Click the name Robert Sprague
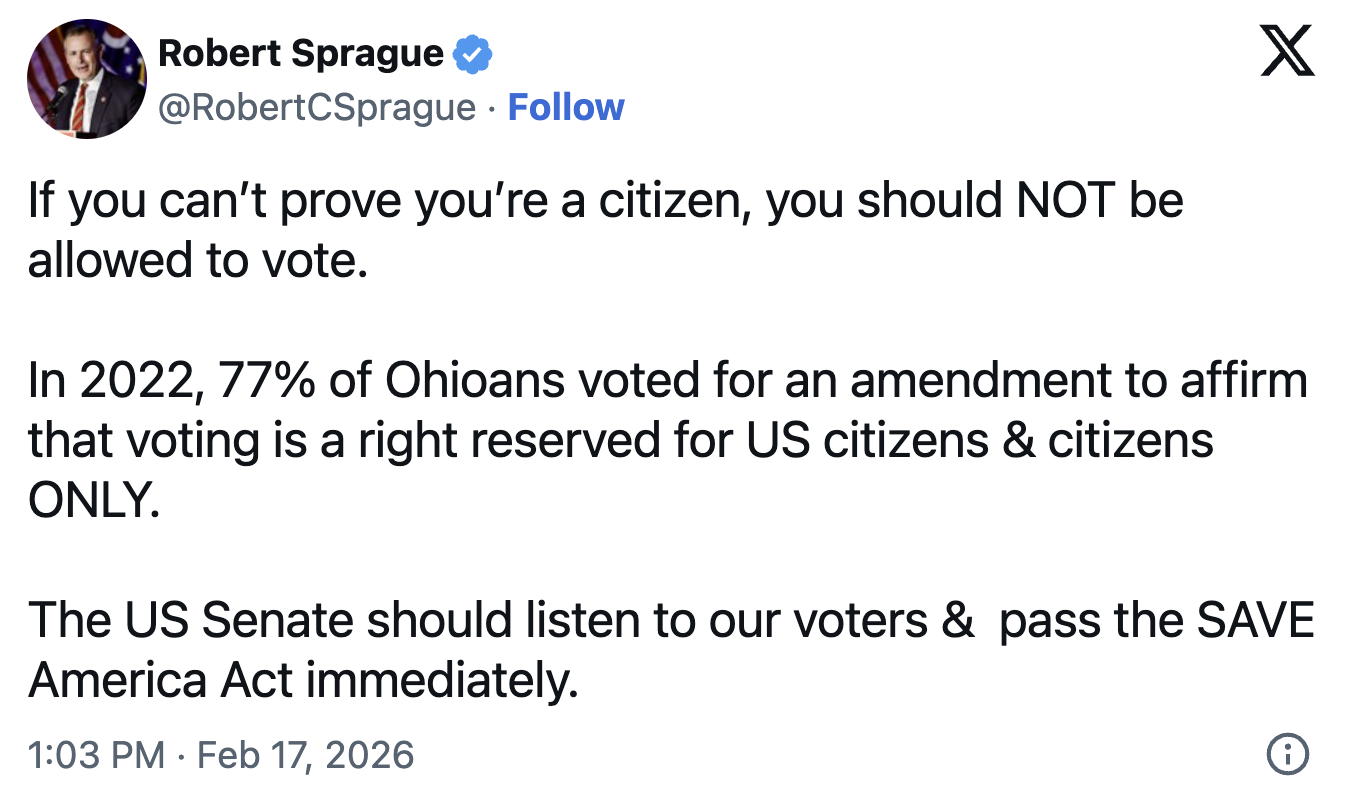 pyautogui.click(x=300, y=53)
